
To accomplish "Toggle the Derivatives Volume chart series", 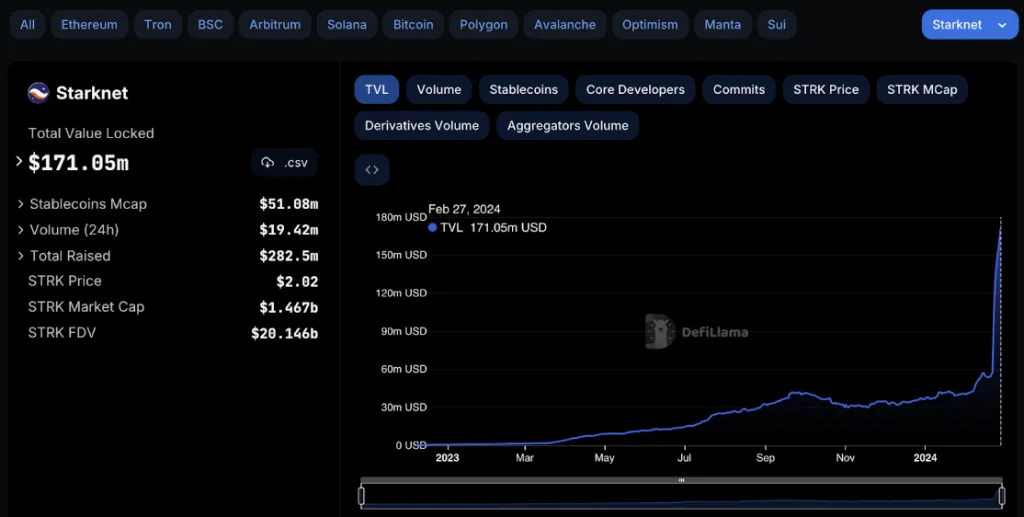I will (x=422, y=125).
